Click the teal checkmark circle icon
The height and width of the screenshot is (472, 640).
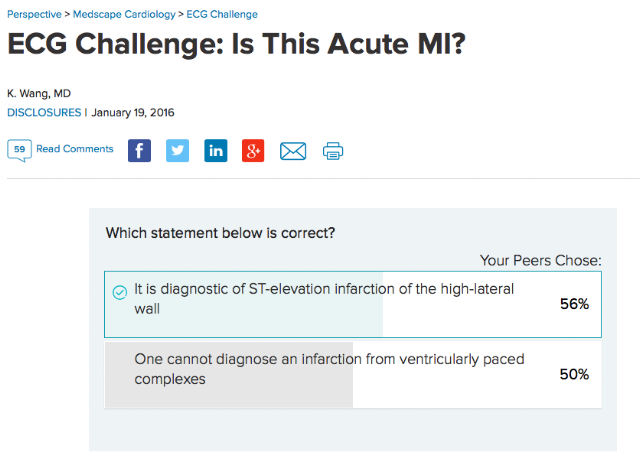120,292
